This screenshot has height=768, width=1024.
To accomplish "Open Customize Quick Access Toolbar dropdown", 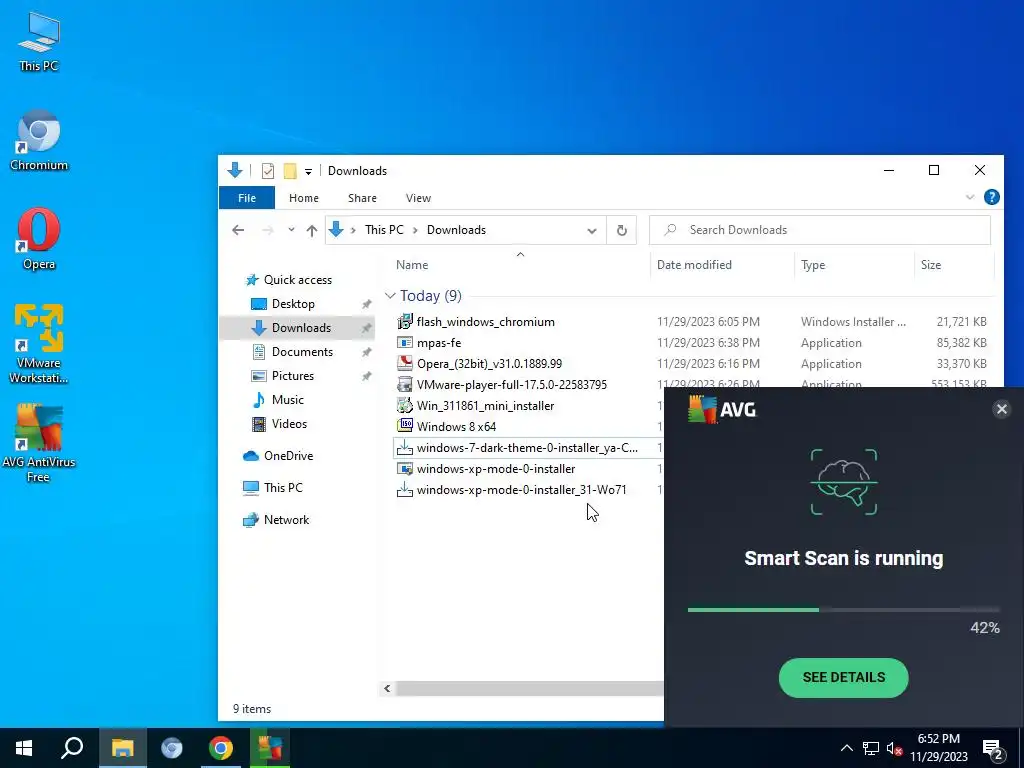I will (x=308, y=172).
